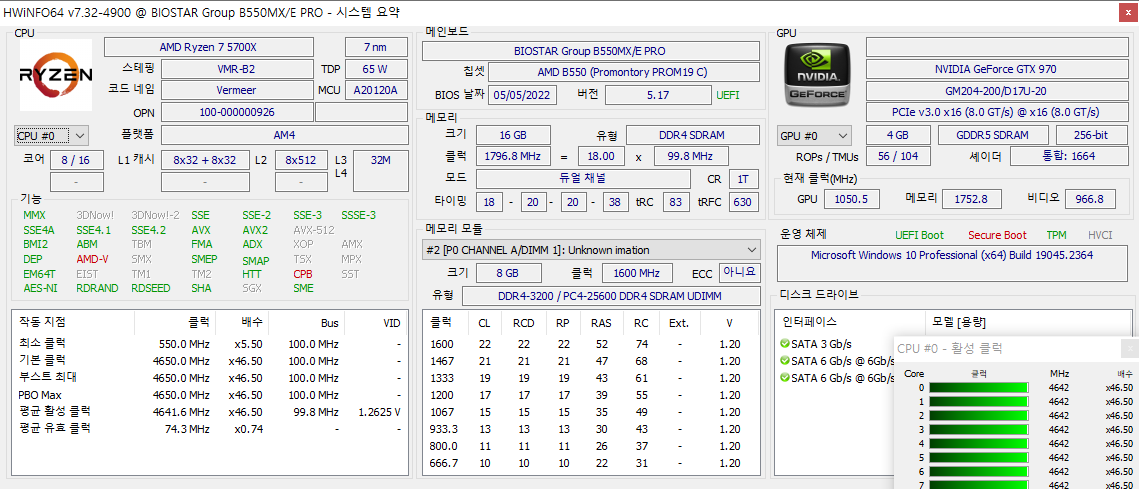1139x489 pixels.
Task: Select the NVIDIA GeForce GTX 970 name field
Action: tap(995, 69)
